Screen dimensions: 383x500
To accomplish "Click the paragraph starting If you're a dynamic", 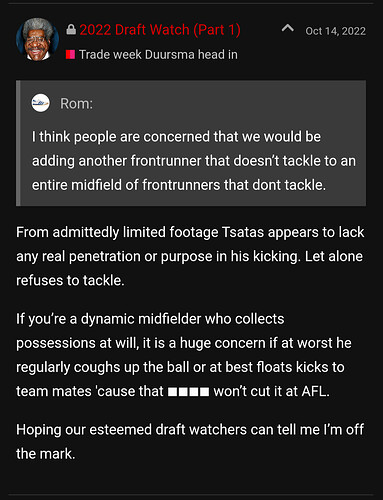I will coord(184,355).
